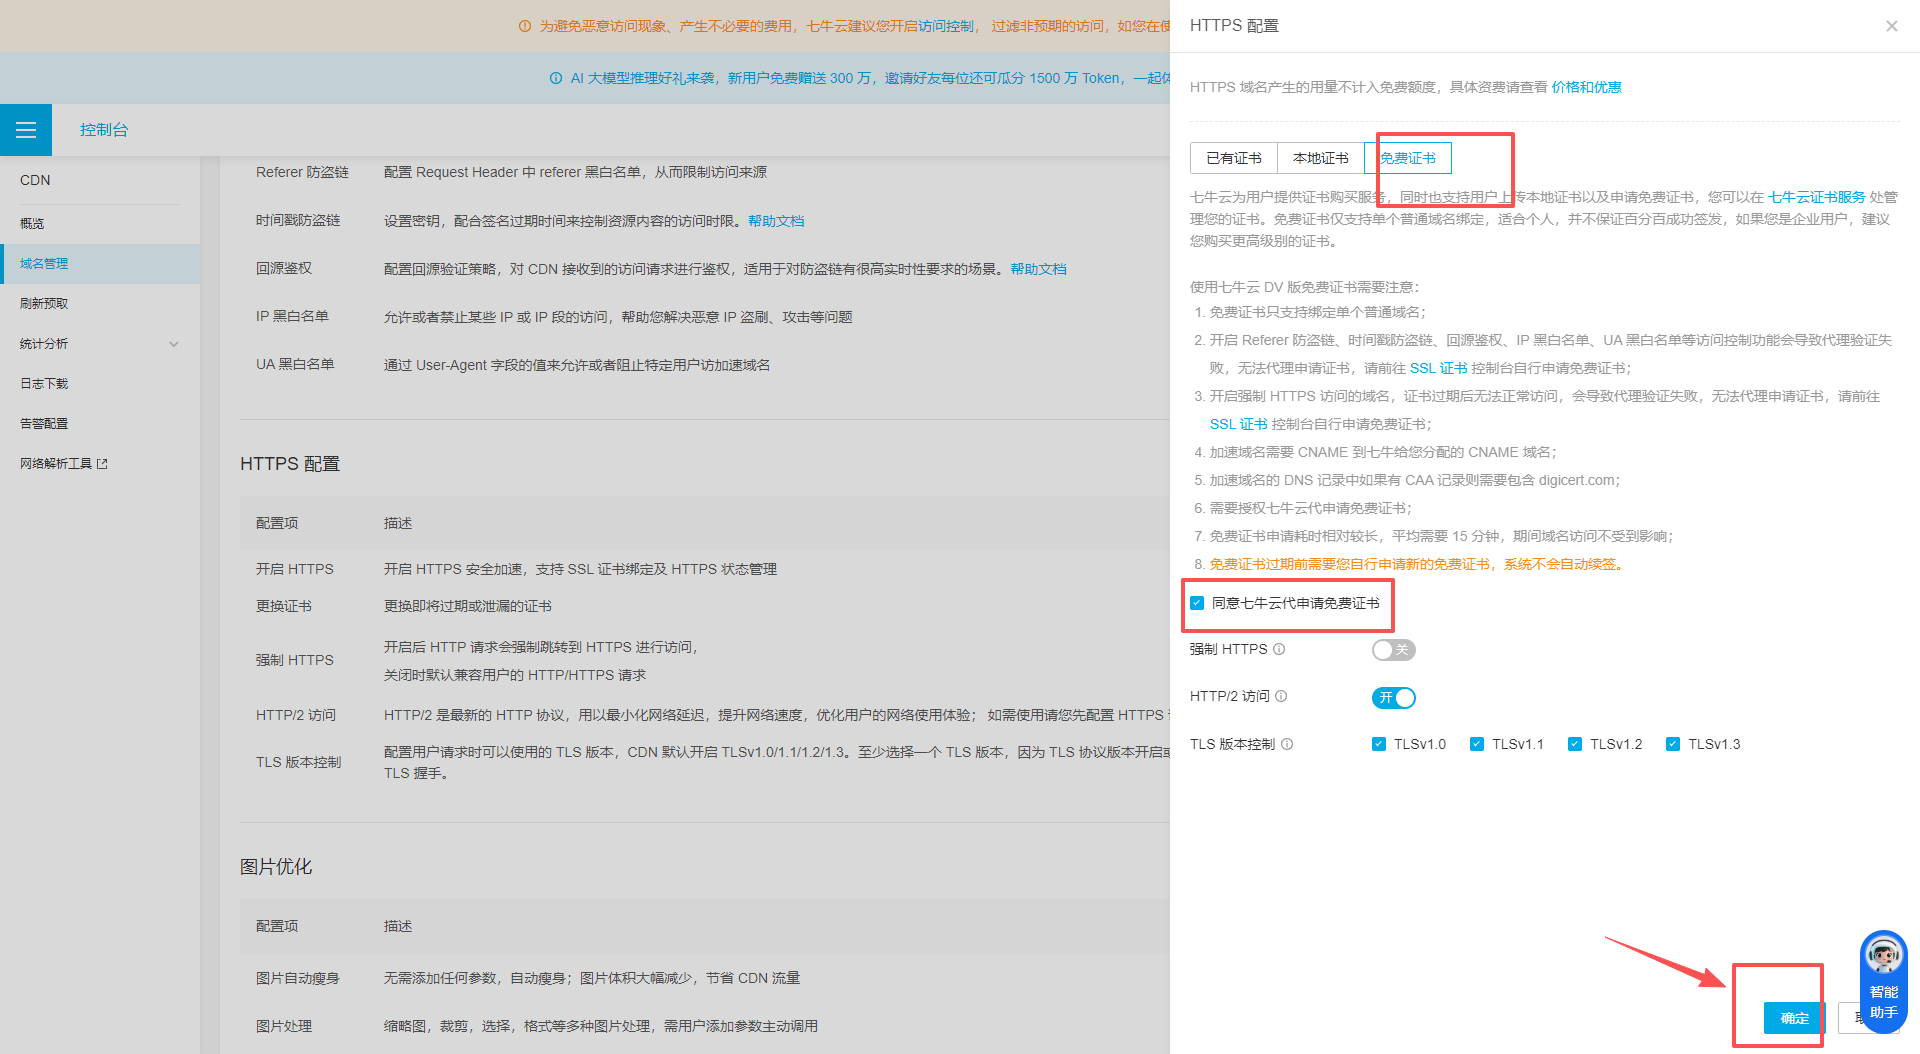Turn off the HTTP/2 访问 switch

tap(1393, 698)
